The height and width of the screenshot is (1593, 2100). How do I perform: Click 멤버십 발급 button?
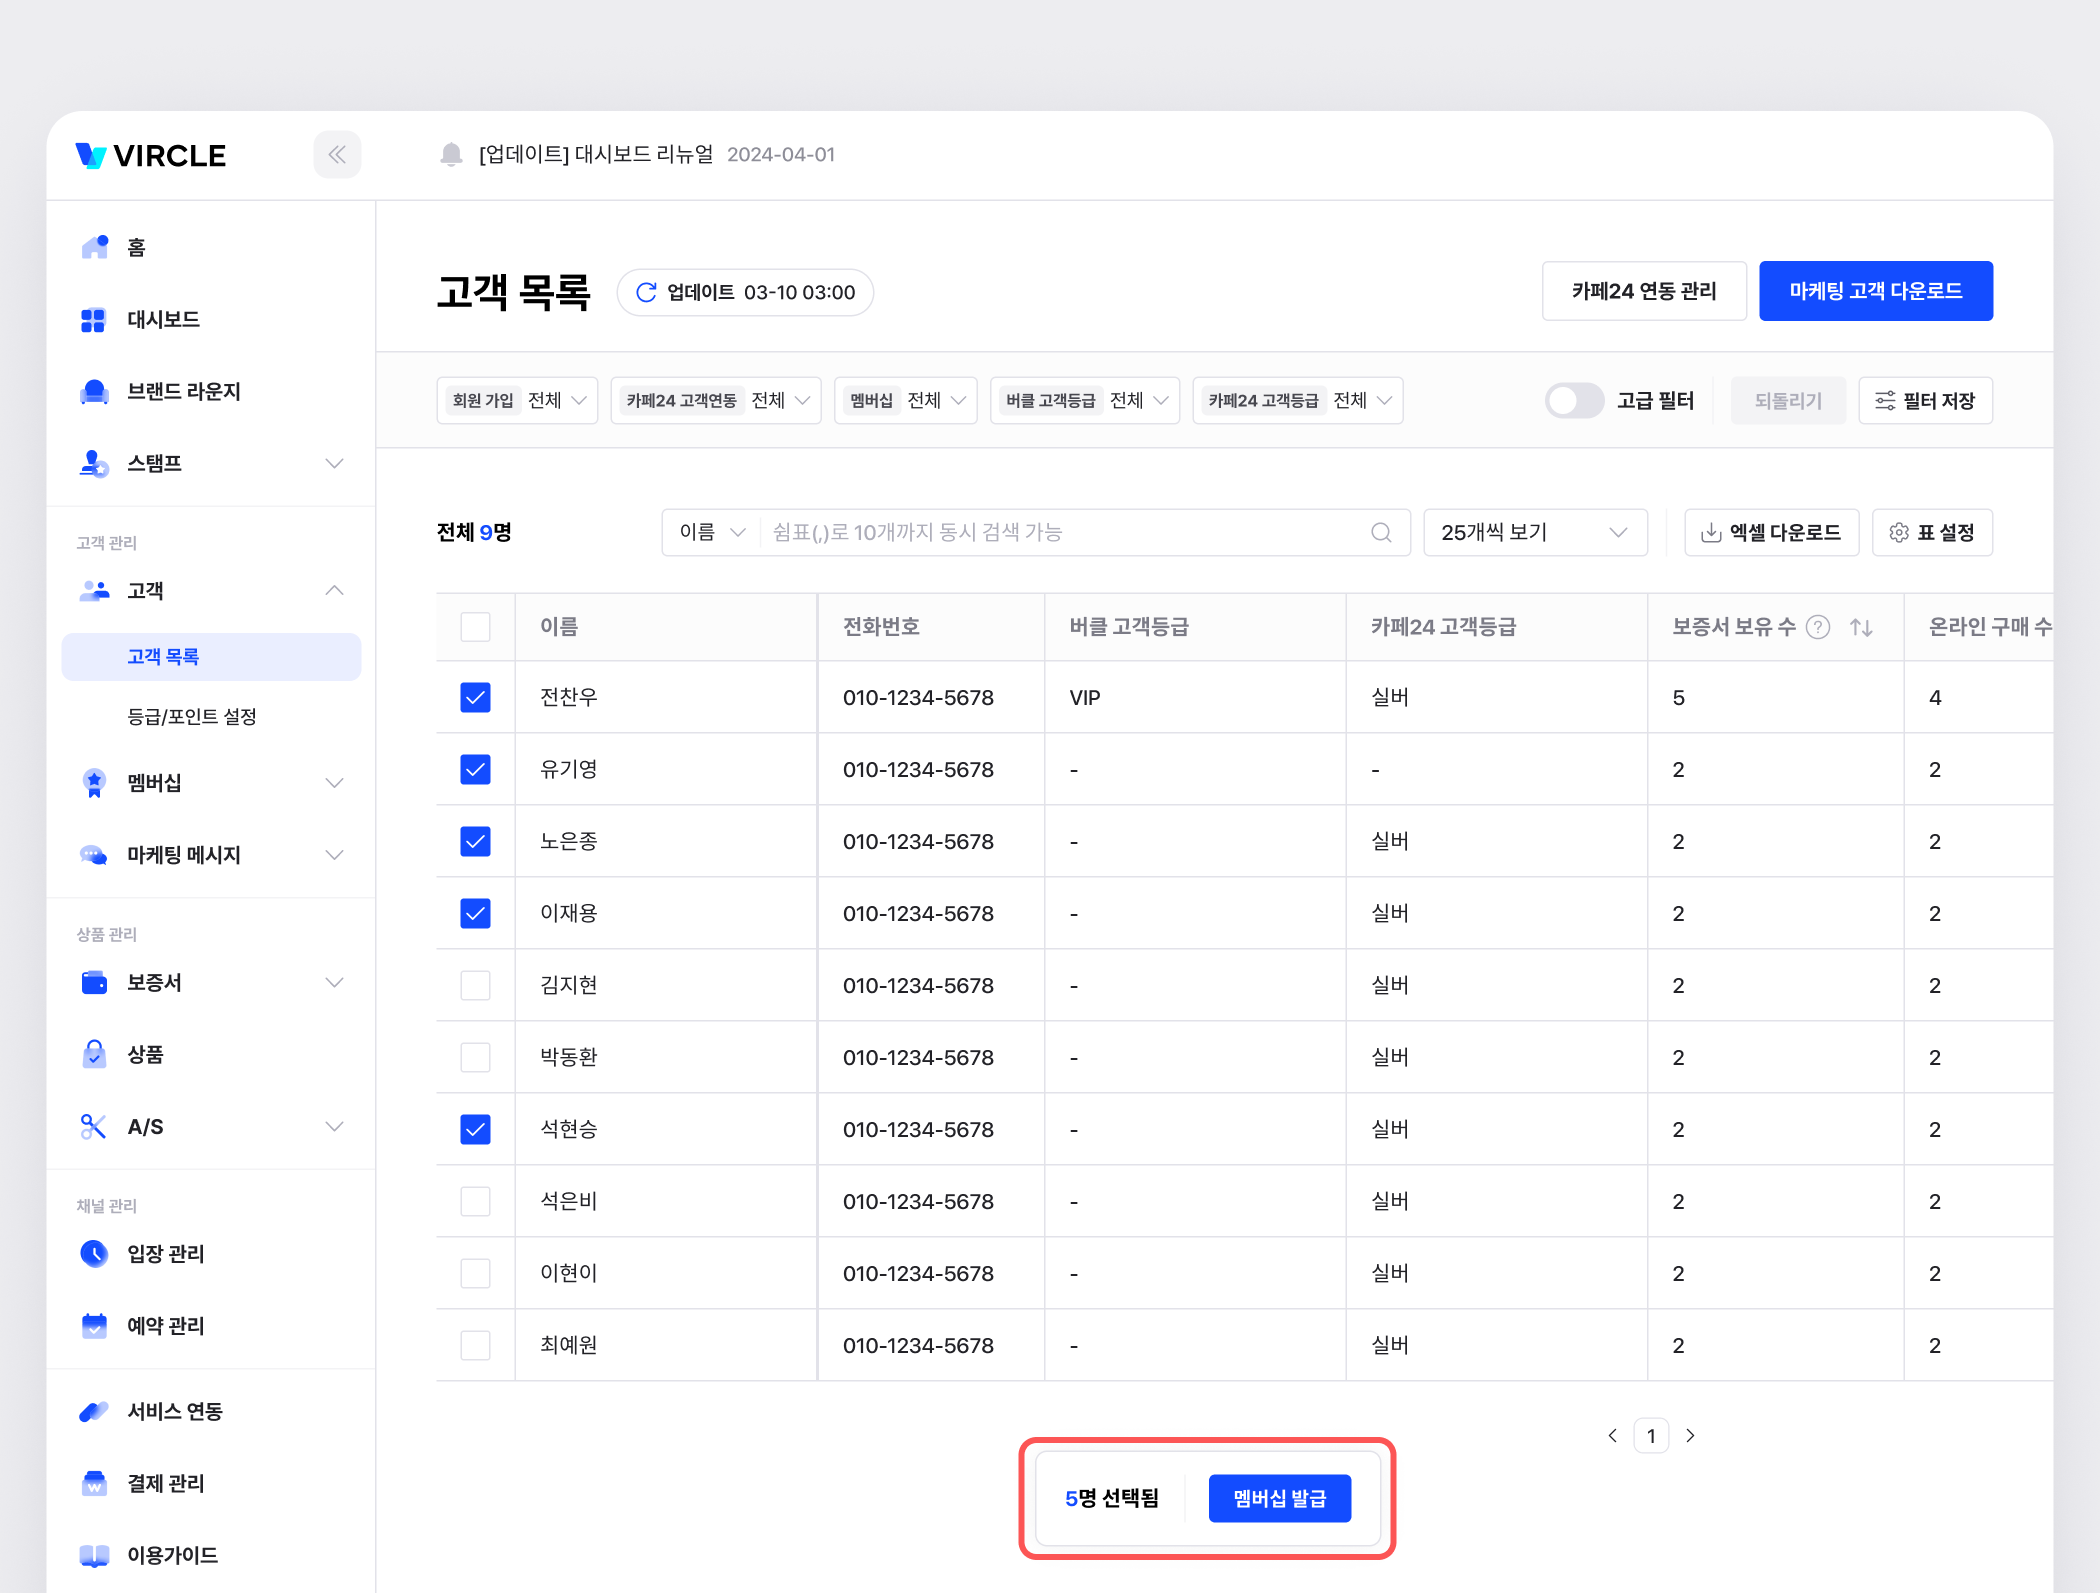pyautogui.click(x=1279, y=1498)
